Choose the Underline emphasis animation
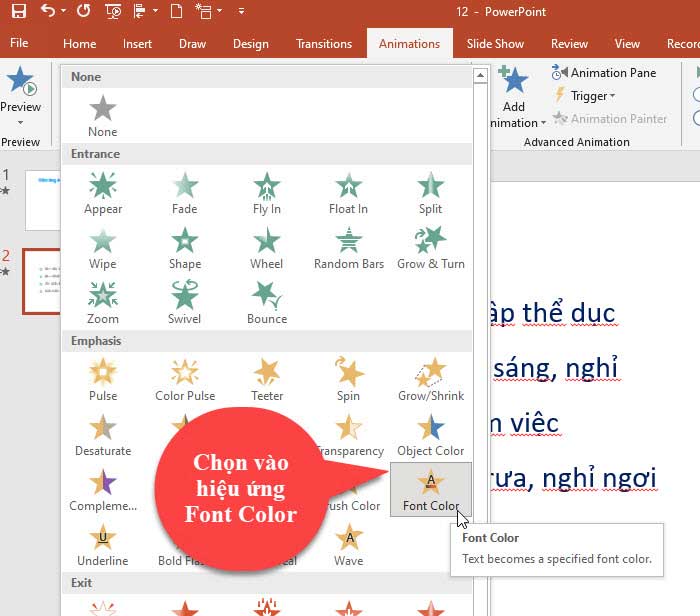The height and width of the screenshot is (616, 700). coord(103,545)
